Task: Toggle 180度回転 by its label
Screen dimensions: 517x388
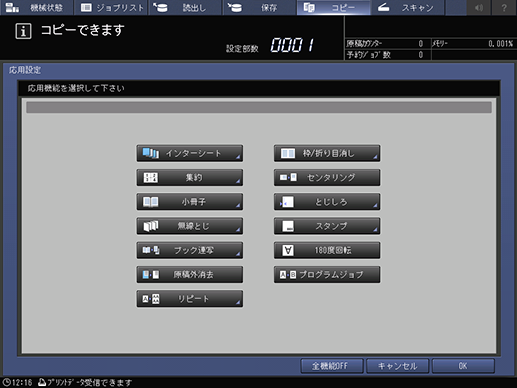Action: pos(333,250)
